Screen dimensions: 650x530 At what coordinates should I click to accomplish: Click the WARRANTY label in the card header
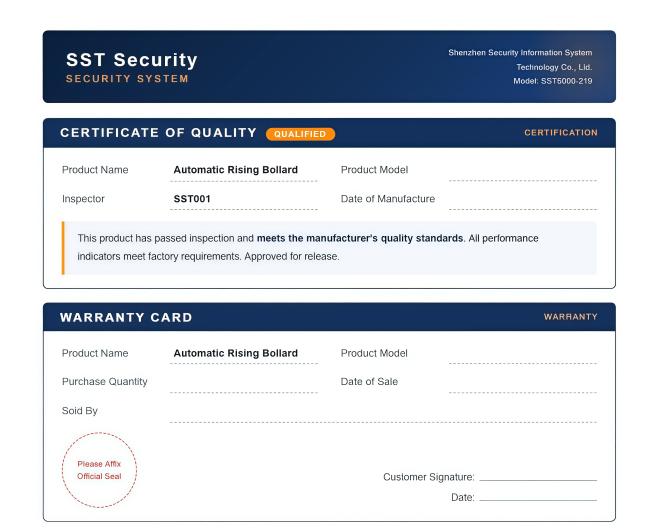click(570, 317)
